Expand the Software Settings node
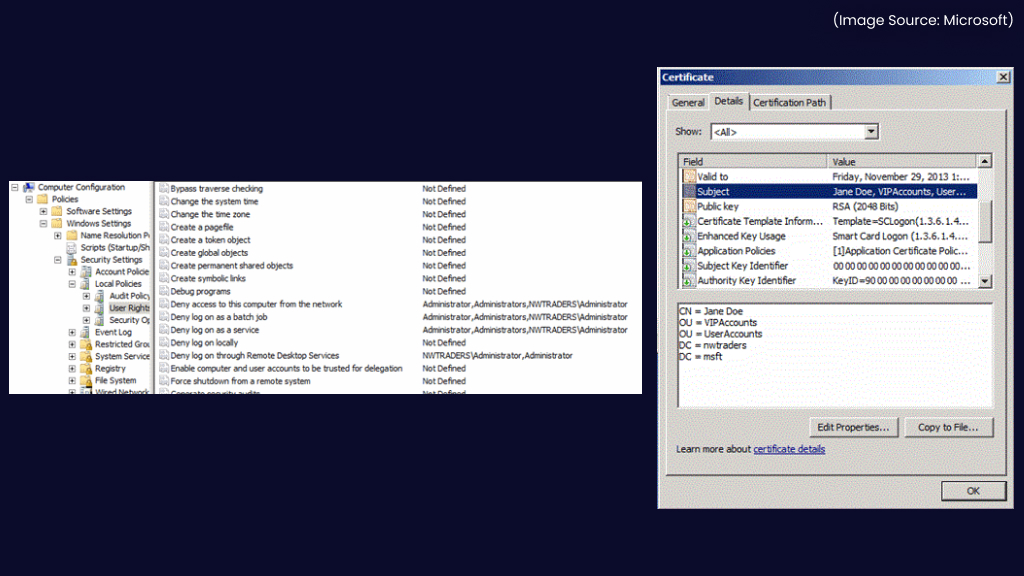1024x576 pixels. click(x=43, y=211)
